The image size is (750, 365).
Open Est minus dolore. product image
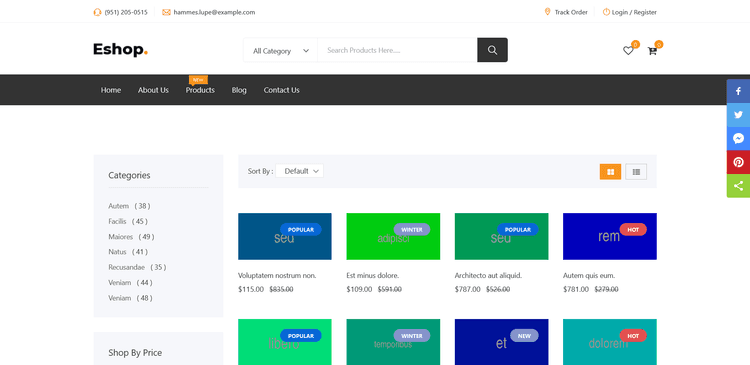[x=393, y=236]
